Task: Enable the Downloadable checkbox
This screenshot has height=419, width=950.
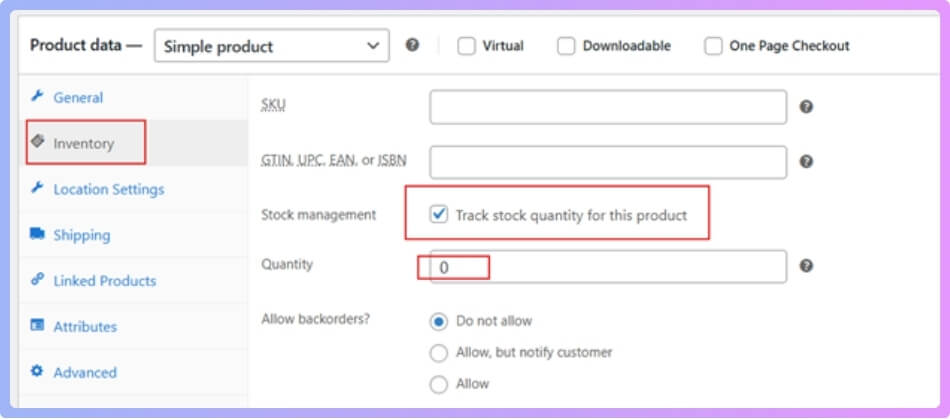Action: (x=566, y=46)
